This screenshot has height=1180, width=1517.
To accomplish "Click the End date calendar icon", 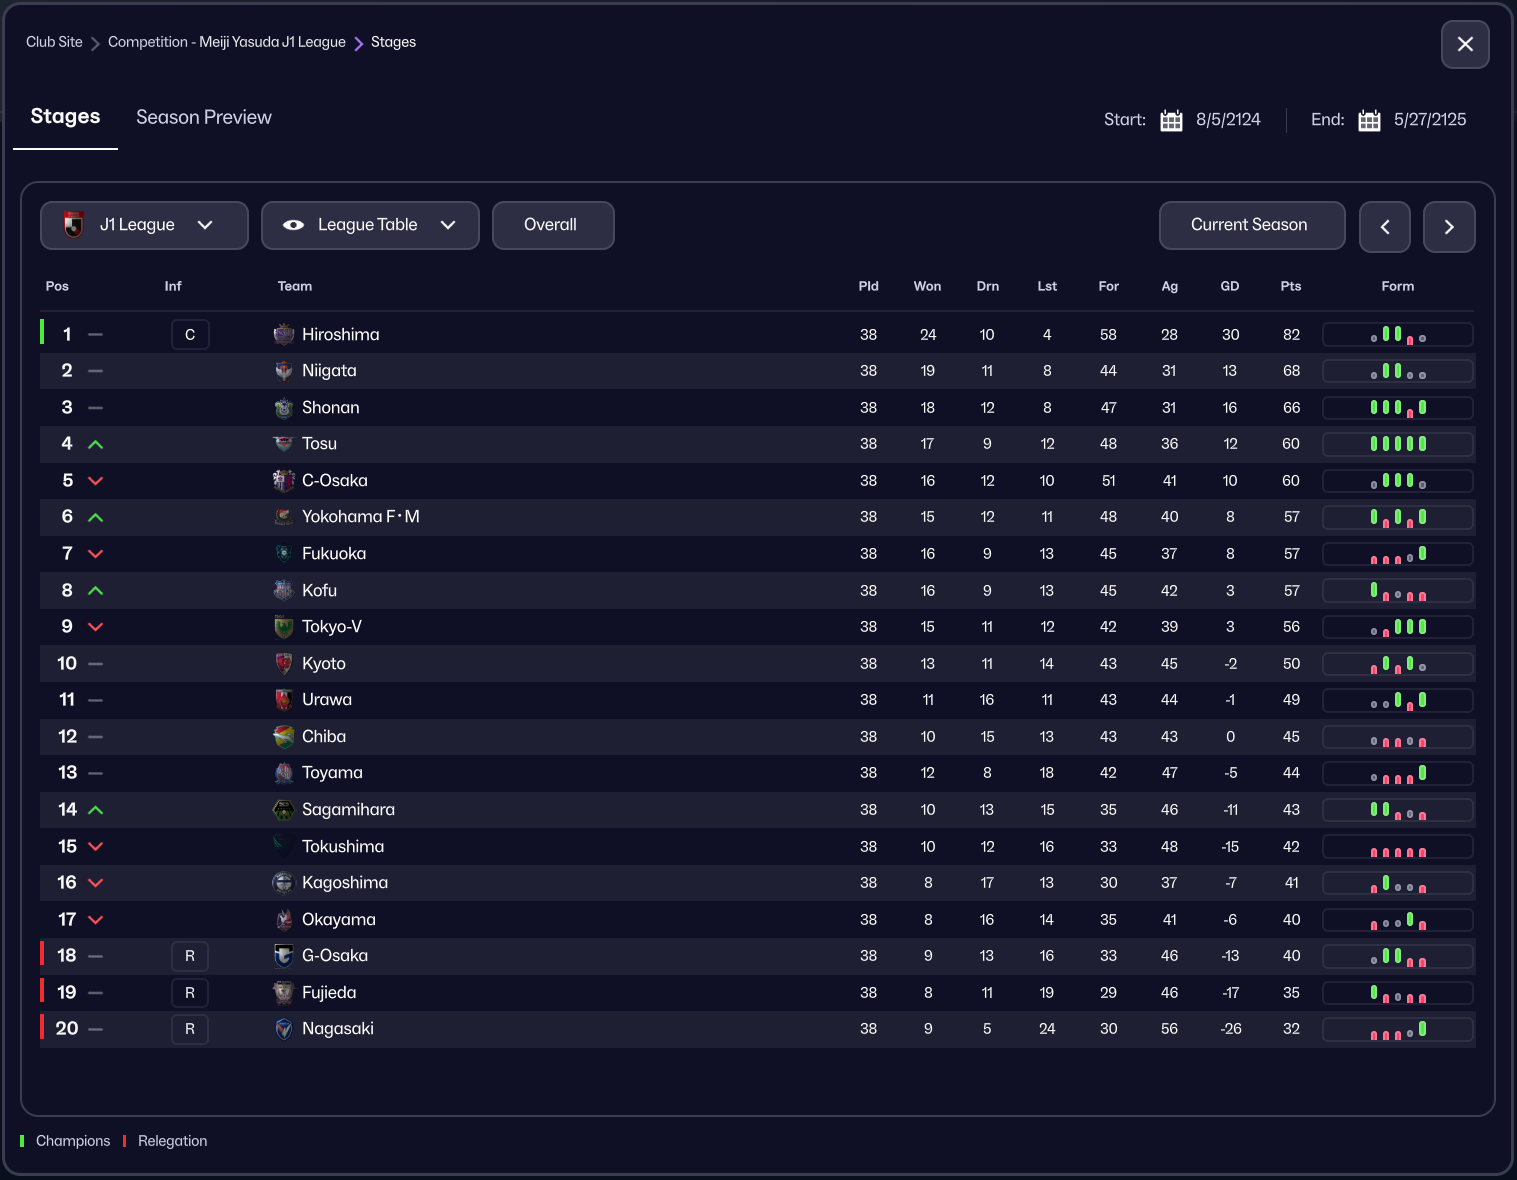I will (1369, 120).
